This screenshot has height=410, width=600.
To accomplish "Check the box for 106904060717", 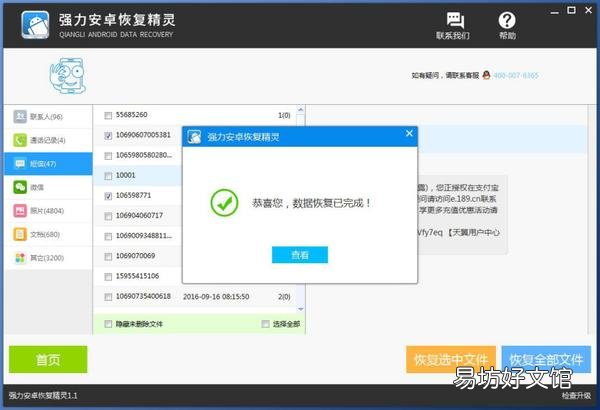I will [108, 216].
